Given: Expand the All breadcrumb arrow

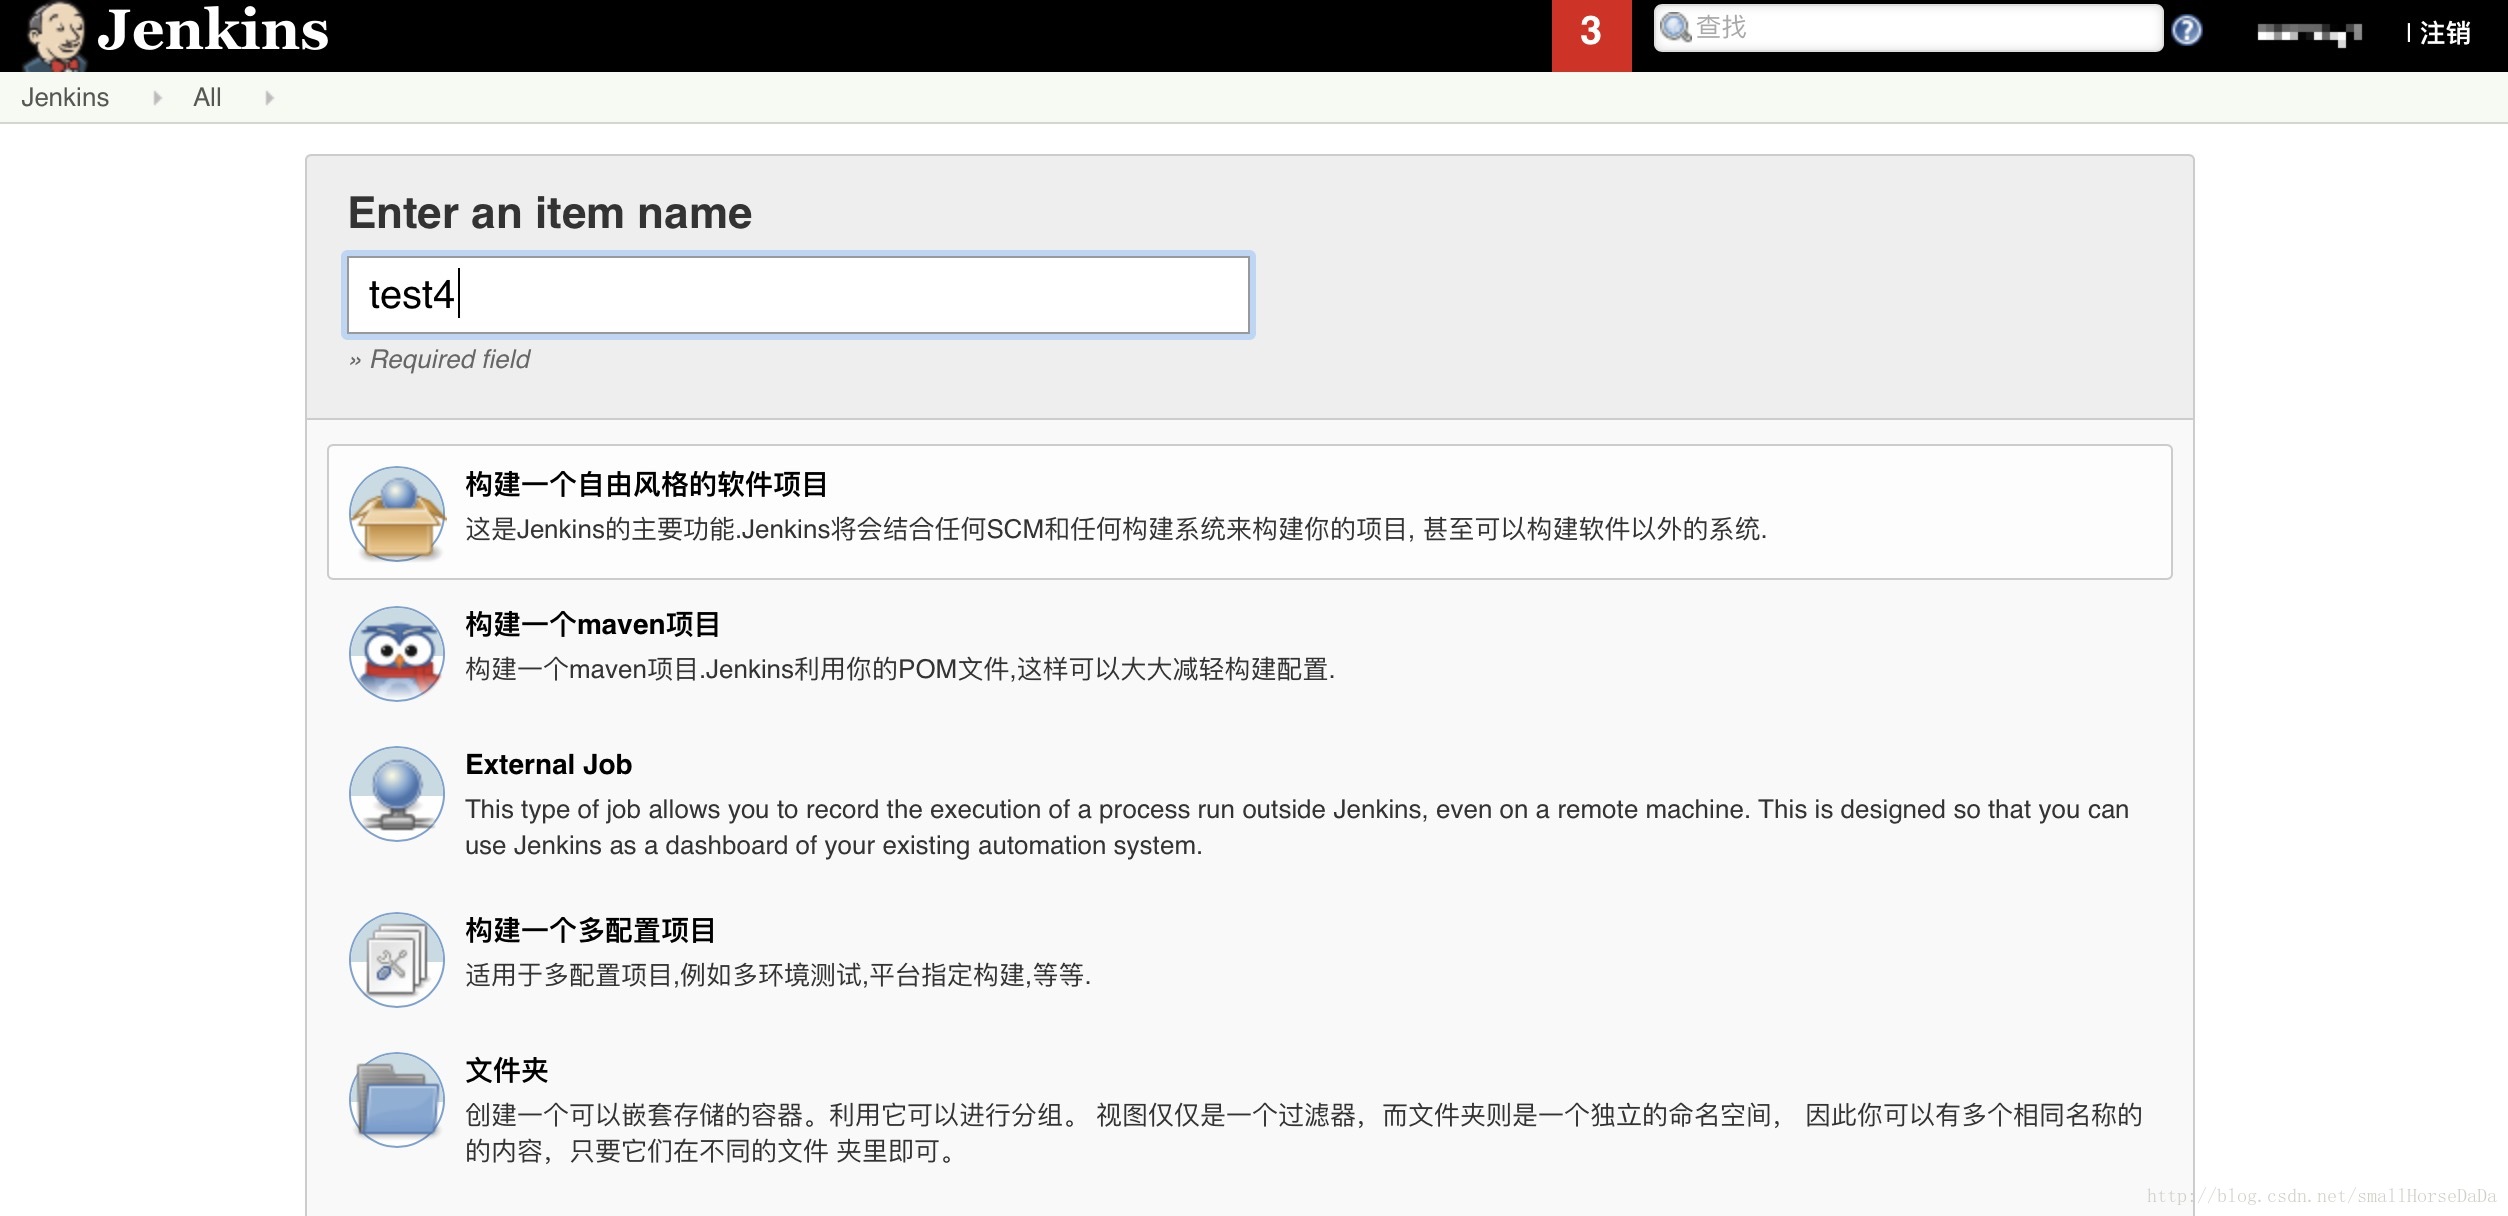Looking at the screenshot, I should point(269,98).
